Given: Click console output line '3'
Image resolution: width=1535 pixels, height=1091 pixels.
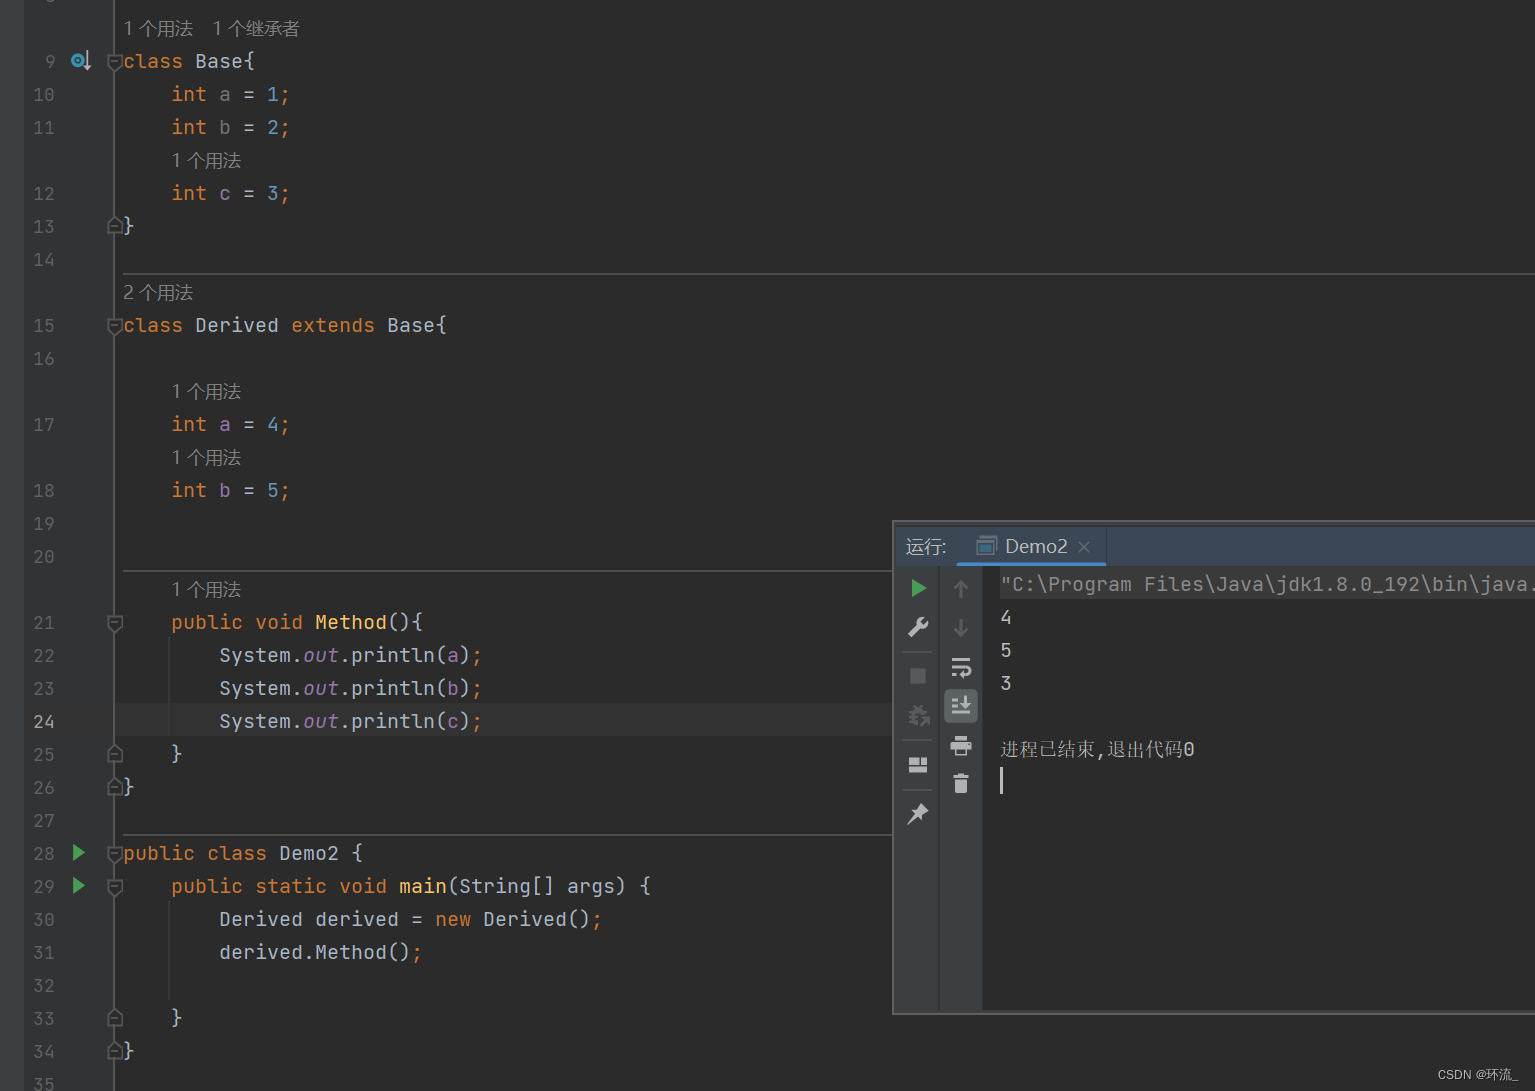Looking at the screenshot, I should 1006,684.
